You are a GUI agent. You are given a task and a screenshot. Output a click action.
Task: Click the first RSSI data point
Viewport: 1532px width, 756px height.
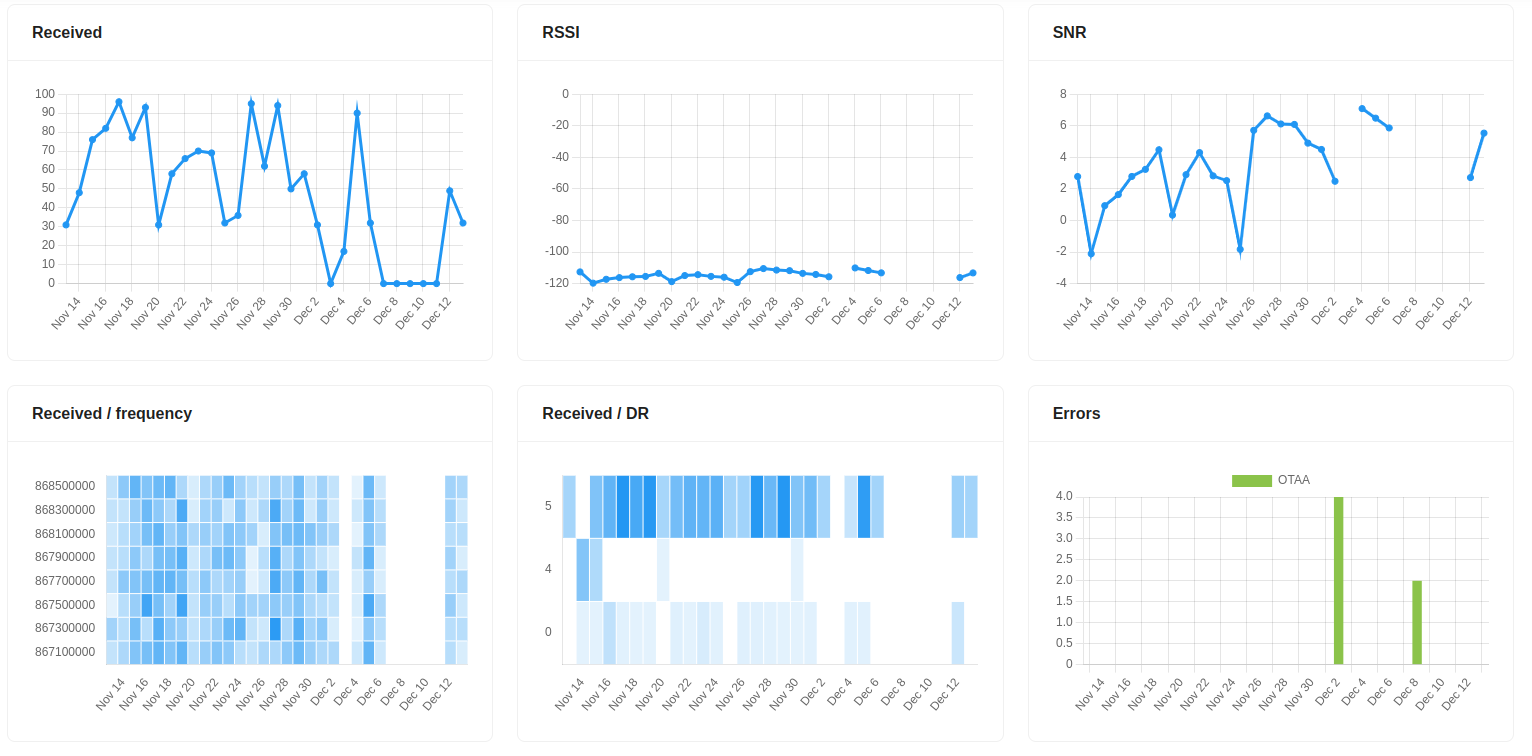coord(580,272)
